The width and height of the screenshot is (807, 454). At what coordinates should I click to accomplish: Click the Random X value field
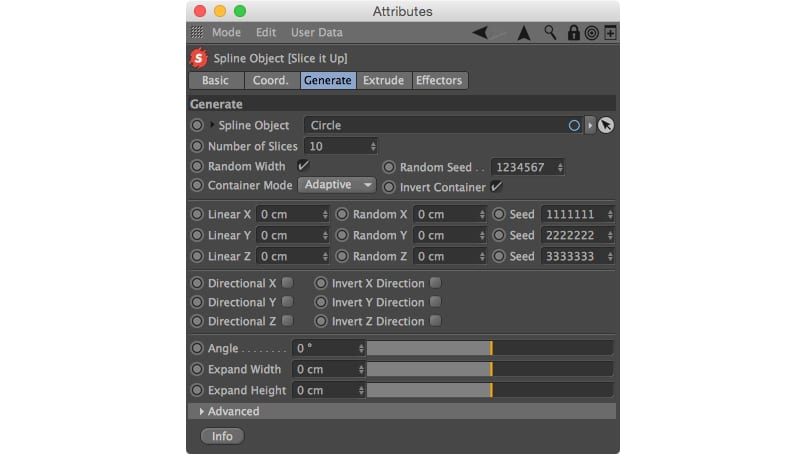click(x=449, y=214)
